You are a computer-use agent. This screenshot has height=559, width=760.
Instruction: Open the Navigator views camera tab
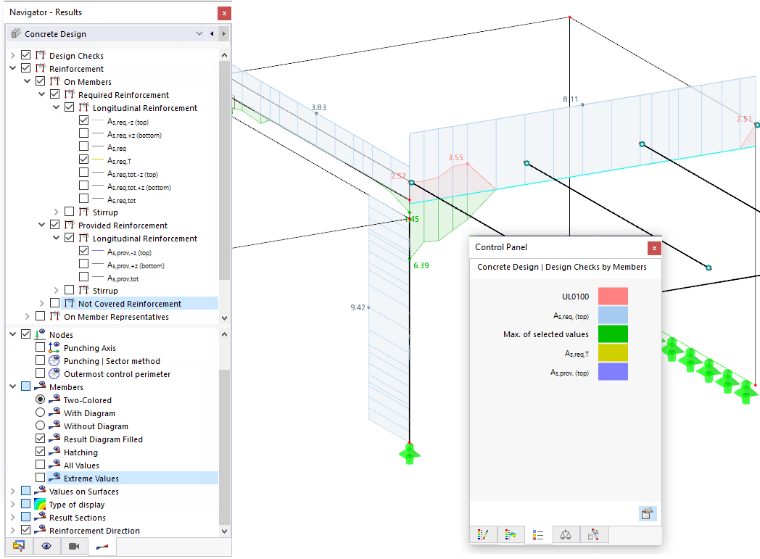pos(74,546)
